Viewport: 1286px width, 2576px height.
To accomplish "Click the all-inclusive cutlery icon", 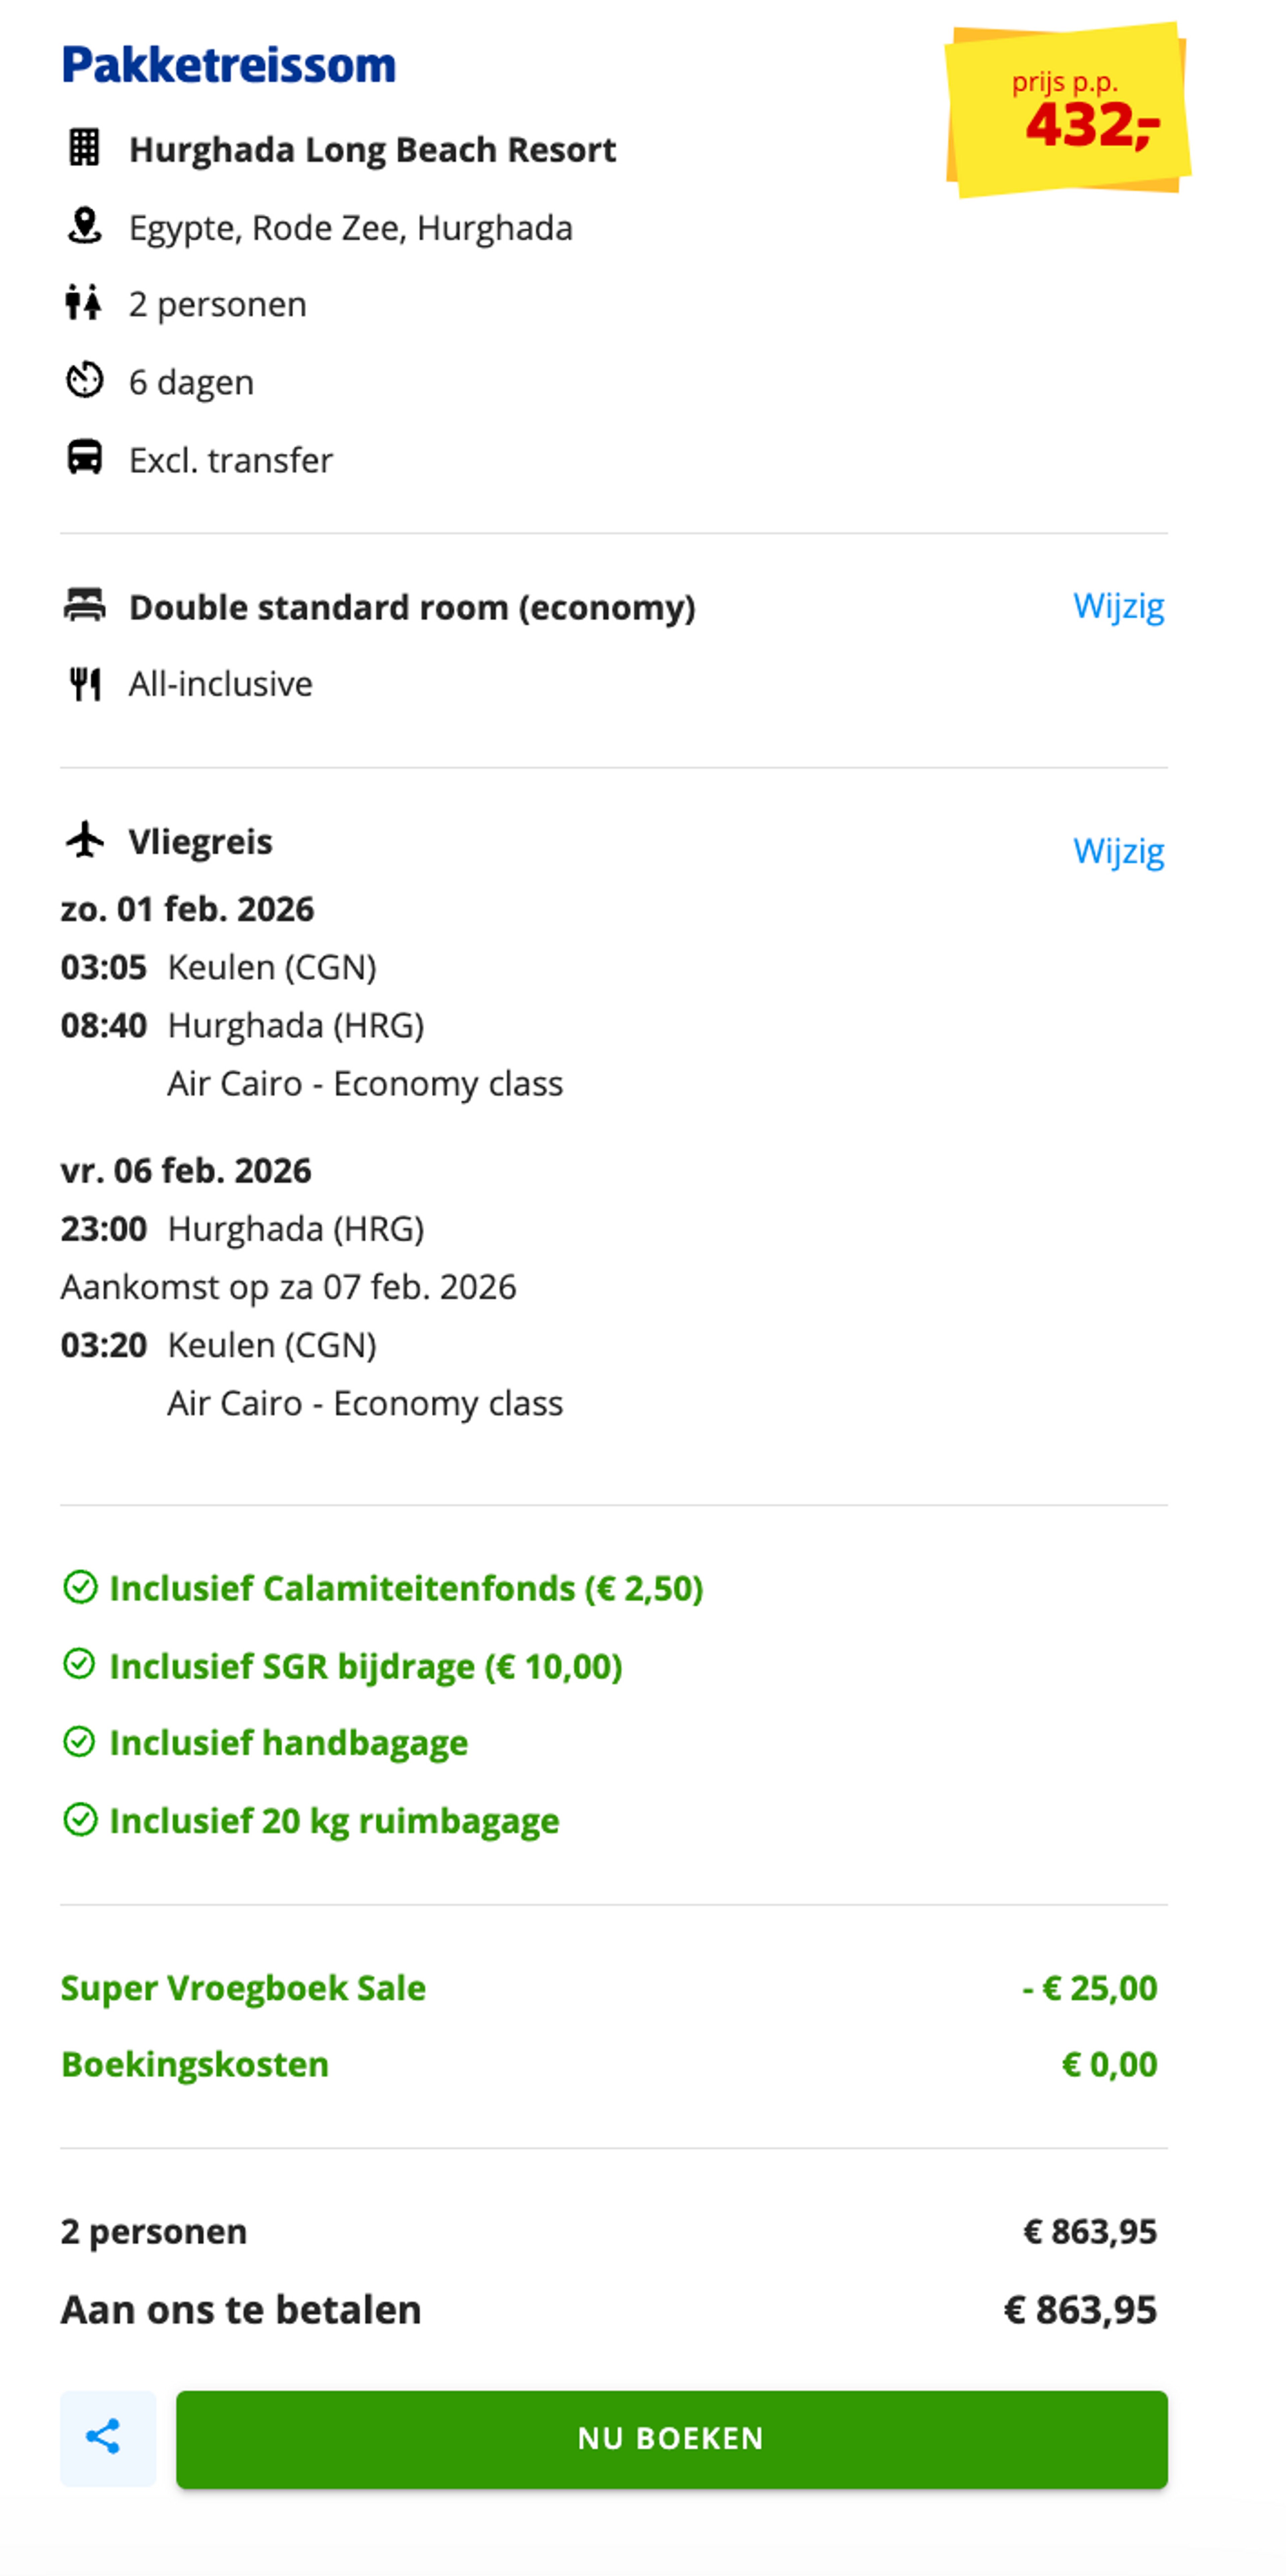I will (x=84, y=684).
